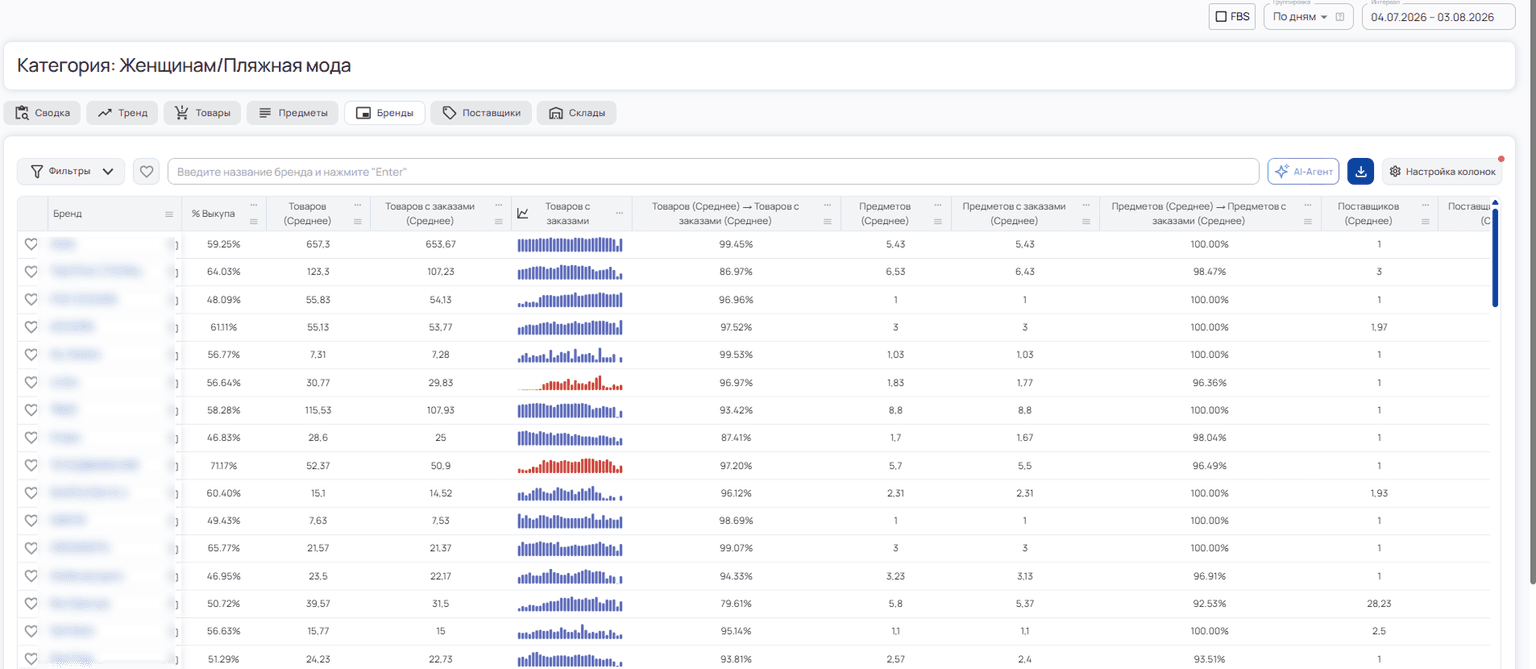Favorite the row with 46.83% buyout

point(31,437)
